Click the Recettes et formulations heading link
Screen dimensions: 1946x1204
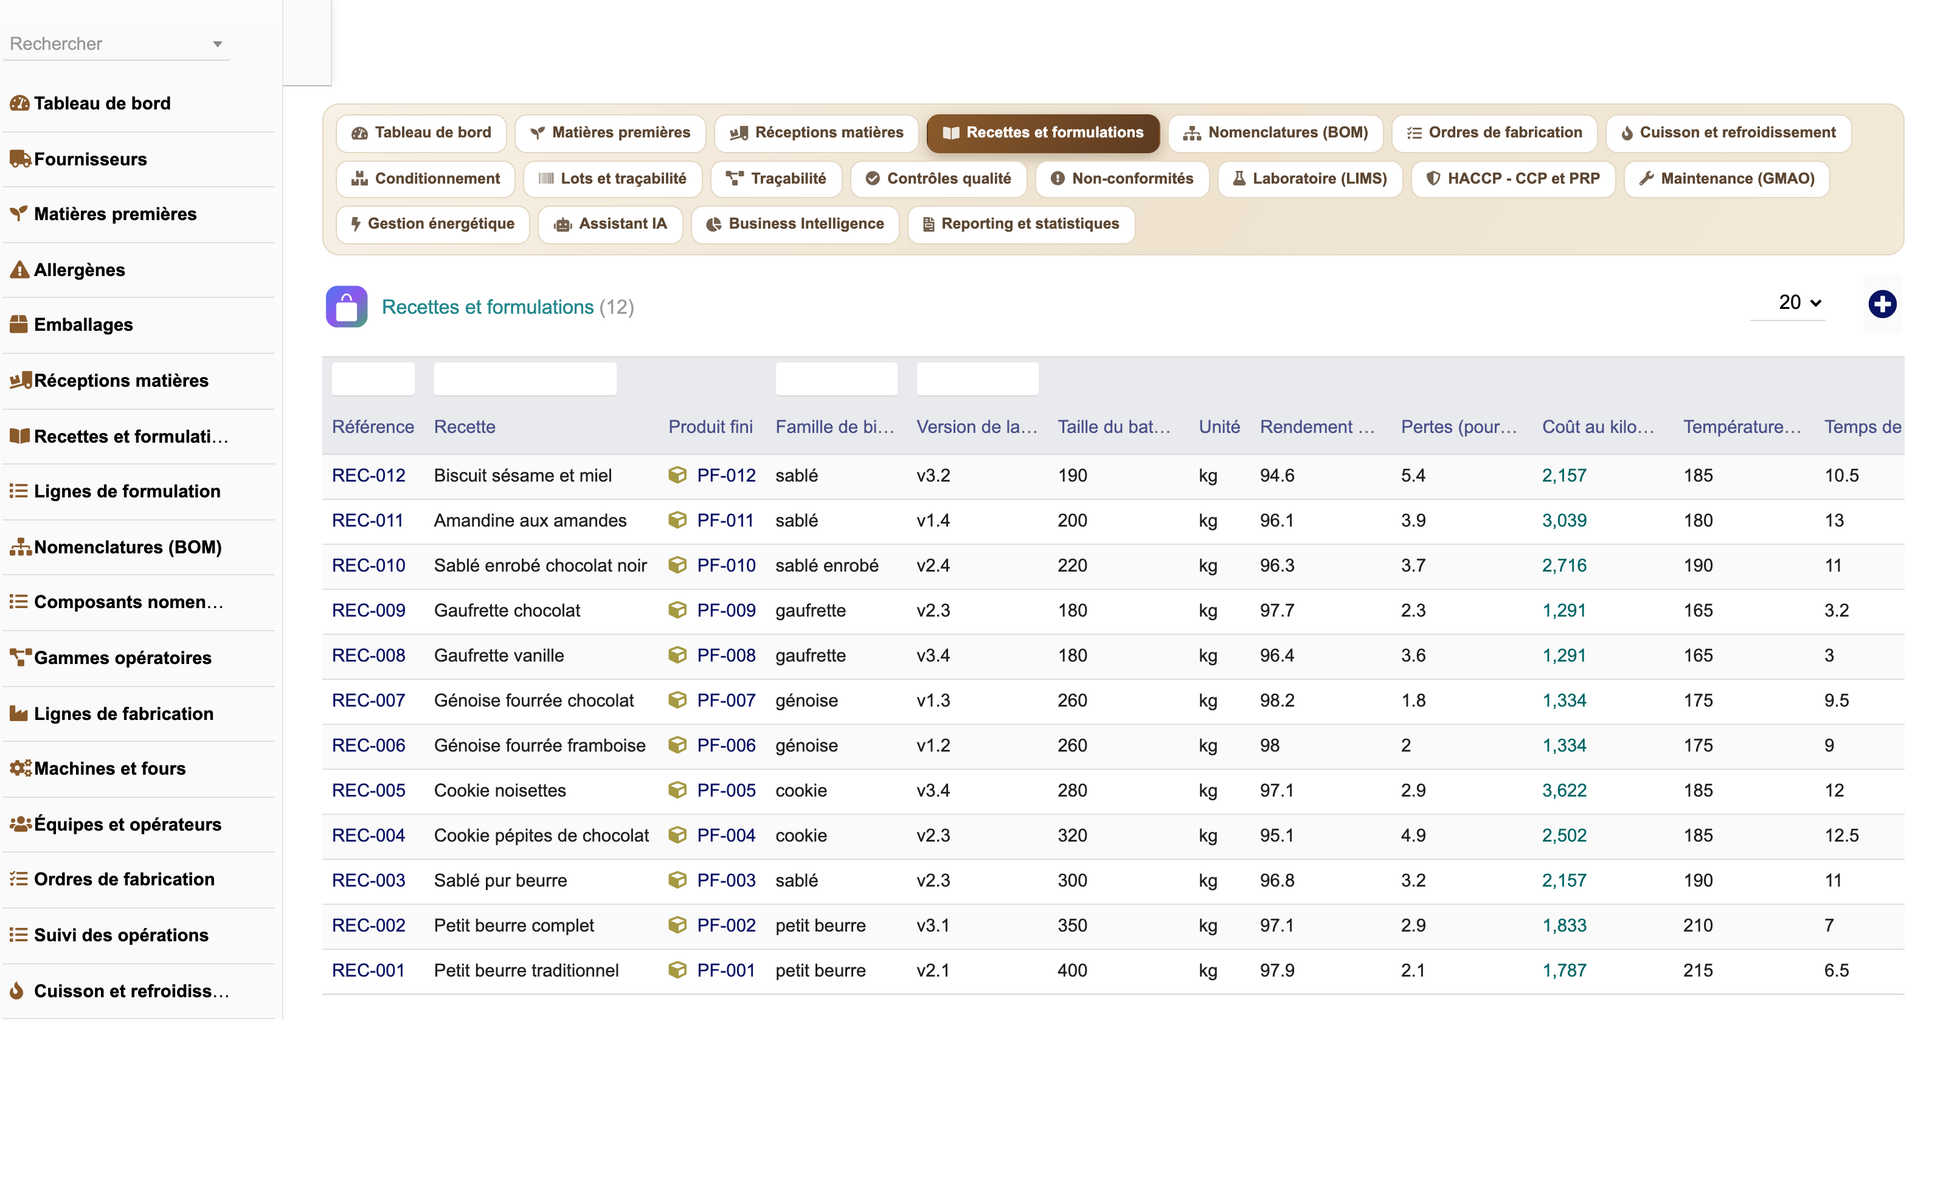(488, 307)
